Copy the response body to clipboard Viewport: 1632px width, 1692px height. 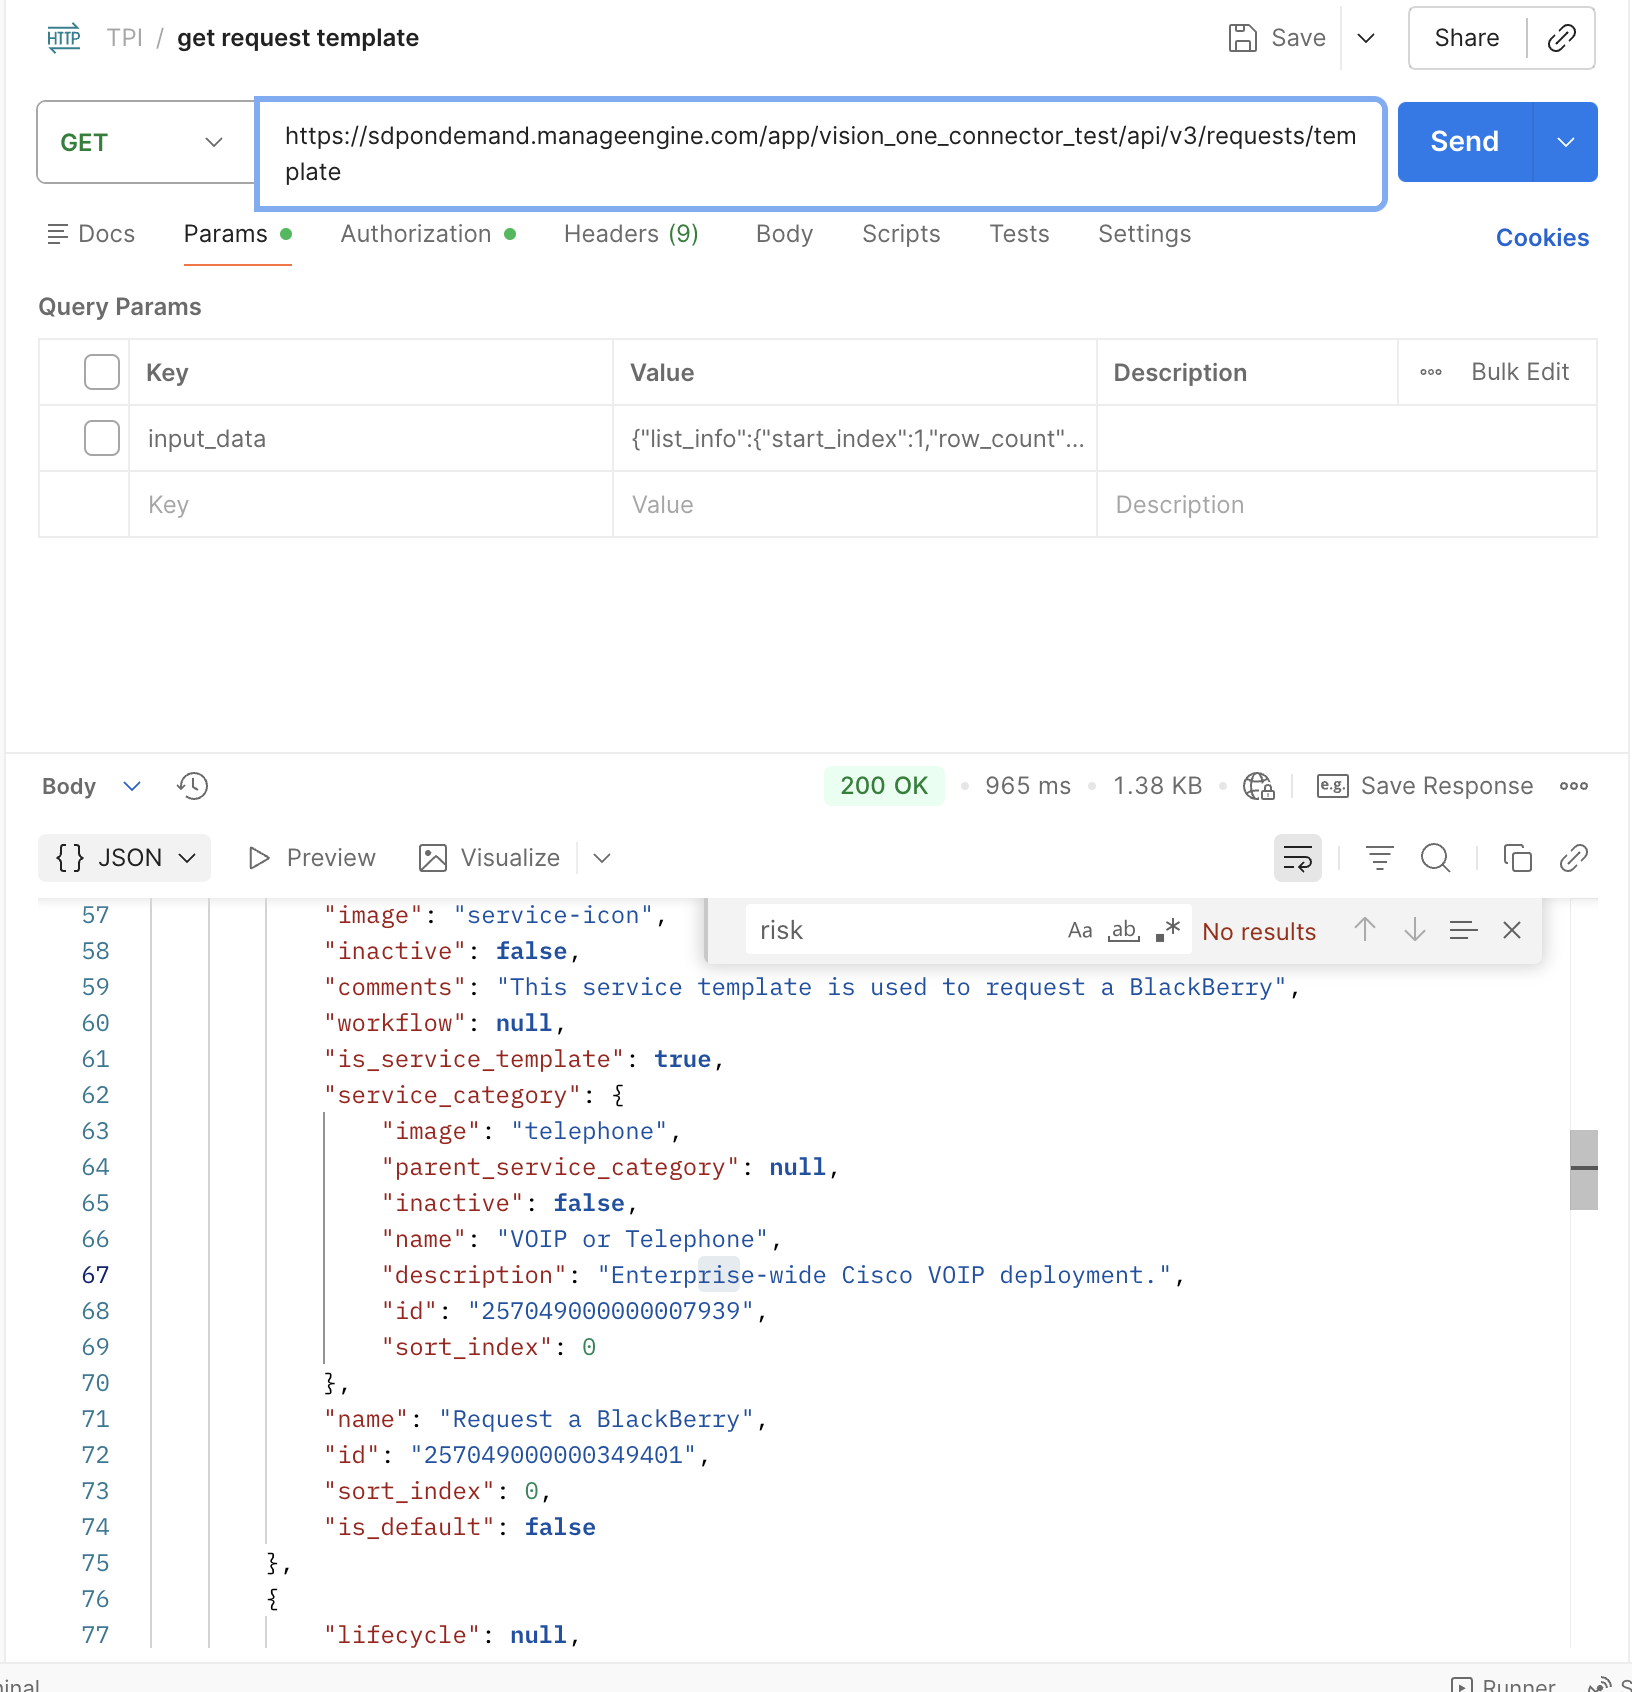(x=1517, y=858)
